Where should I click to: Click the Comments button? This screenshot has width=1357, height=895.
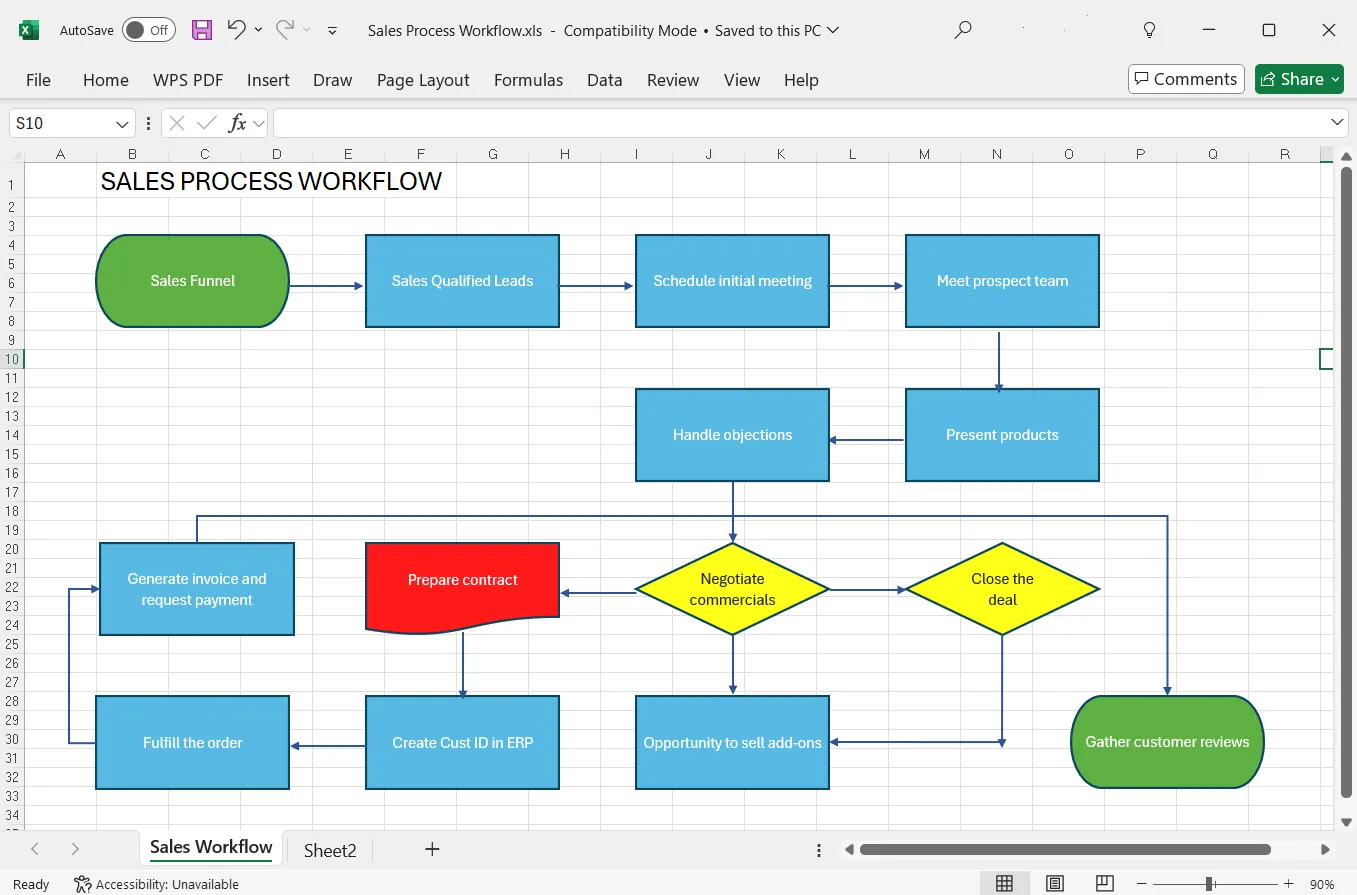pos(1186,79)
